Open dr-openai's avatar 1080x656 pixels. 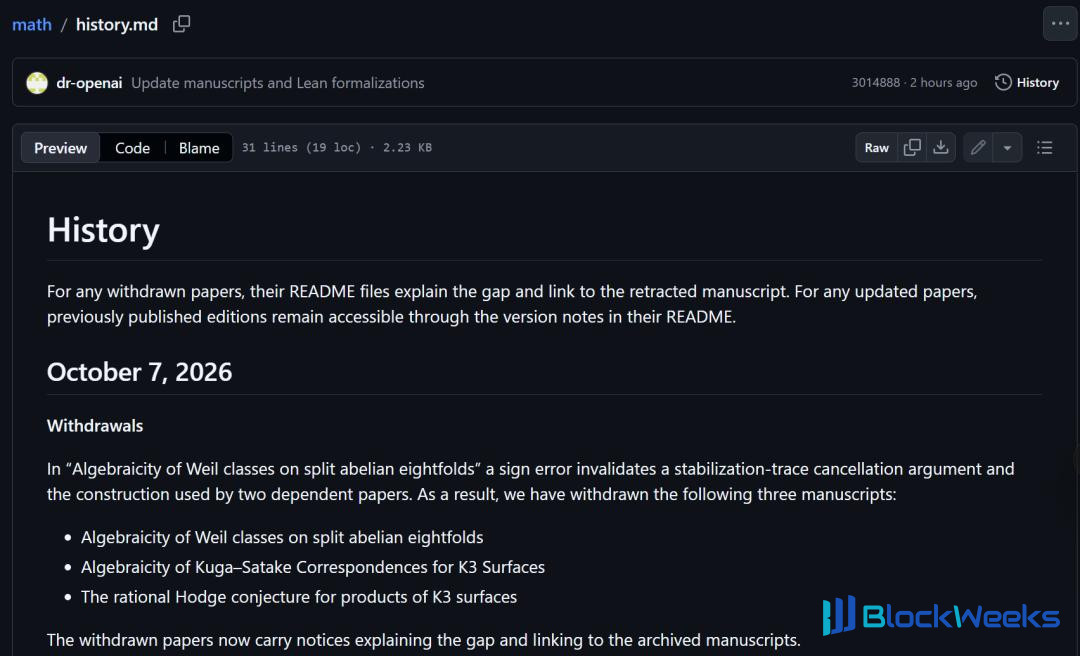coord(37,83)
